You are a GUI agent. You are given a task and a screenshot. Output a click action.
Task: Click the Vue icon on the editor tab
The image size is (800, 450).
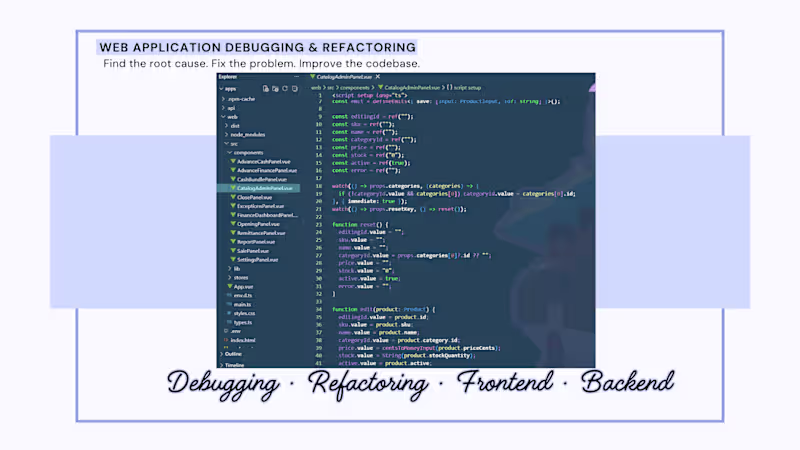(312, 77)
